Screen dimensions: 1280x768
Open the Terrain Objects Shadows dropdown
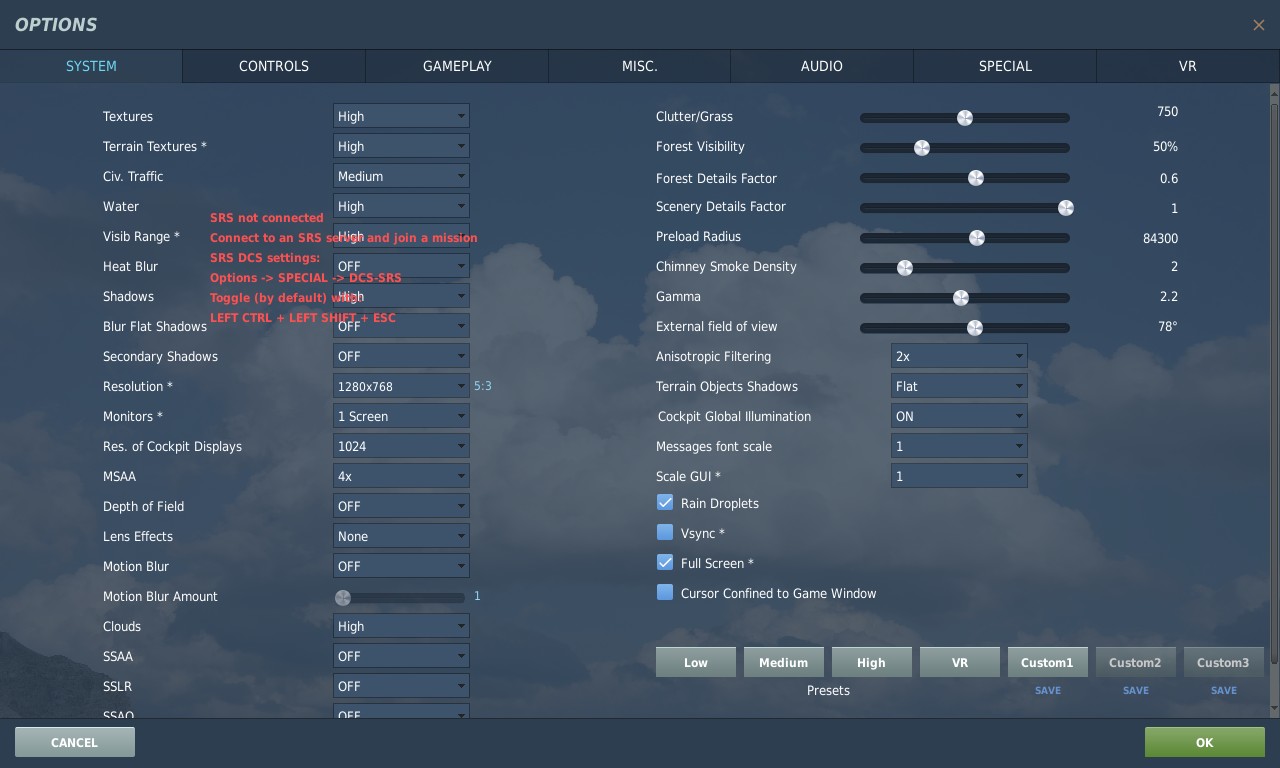click(959, 386)
